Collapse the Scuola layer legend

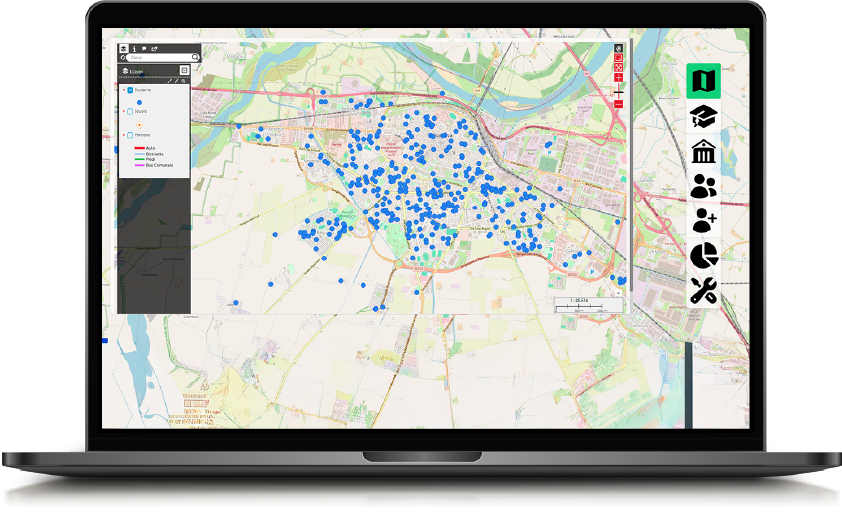(123, 111)
